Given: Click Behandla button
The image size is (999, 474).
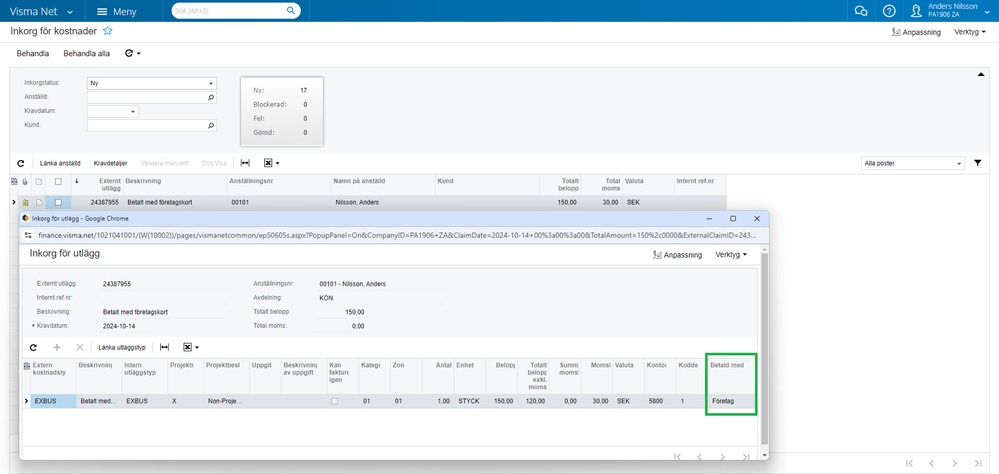Looking at the screenshot, I should [x=32, y=54].
